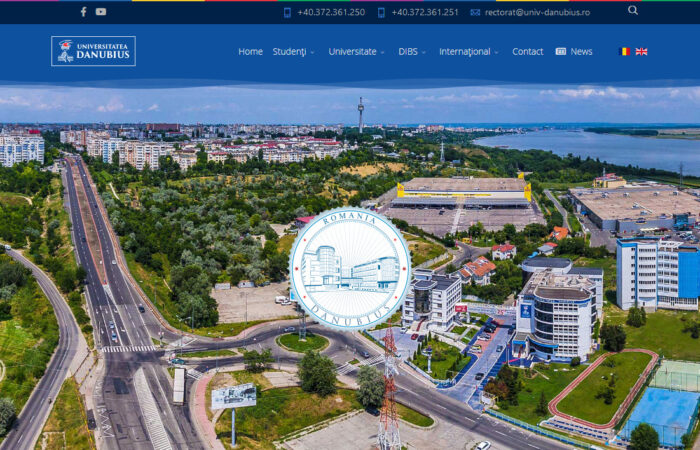The height and width of the screenshot is (450, 700).
Task: Open the News section
Action: (581, 51)
